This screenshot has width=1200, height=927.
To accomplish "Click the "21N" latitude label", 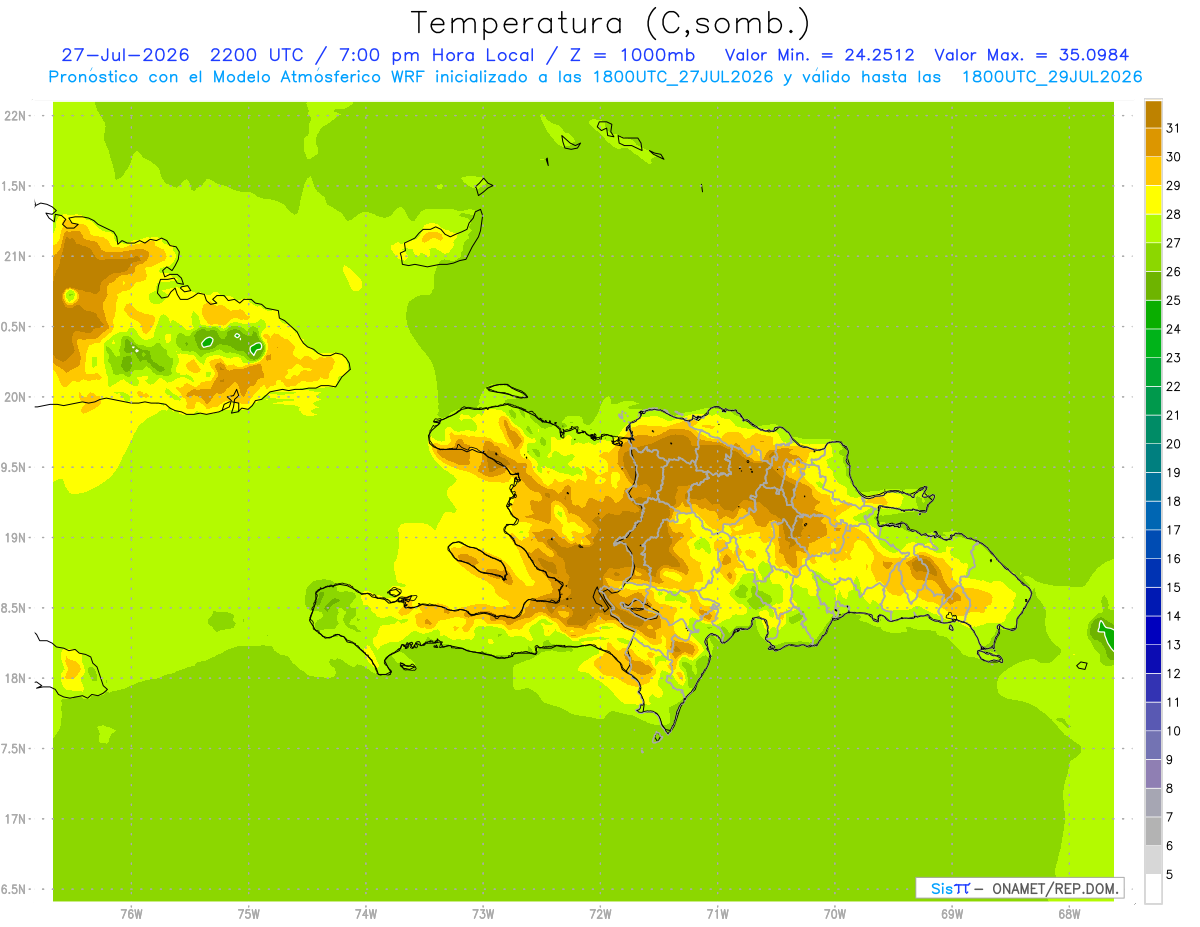I will [x=15, y=256].
